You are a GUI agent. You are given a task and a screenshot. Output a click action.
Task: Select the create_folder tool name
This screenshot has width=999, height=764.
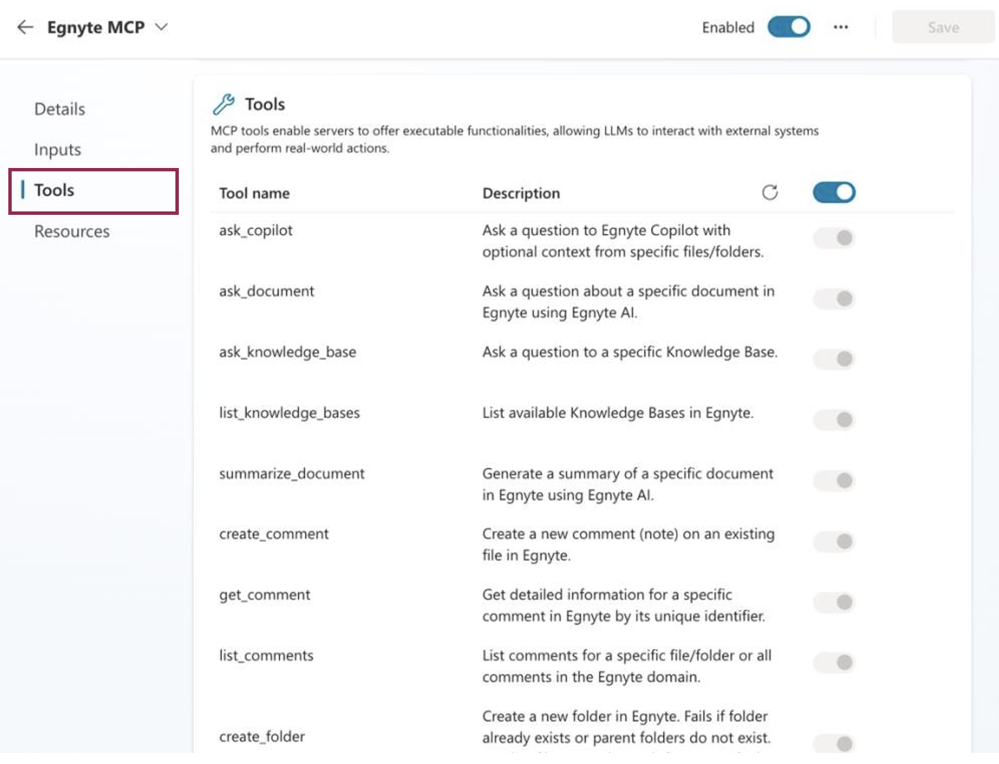coord(262,737)
